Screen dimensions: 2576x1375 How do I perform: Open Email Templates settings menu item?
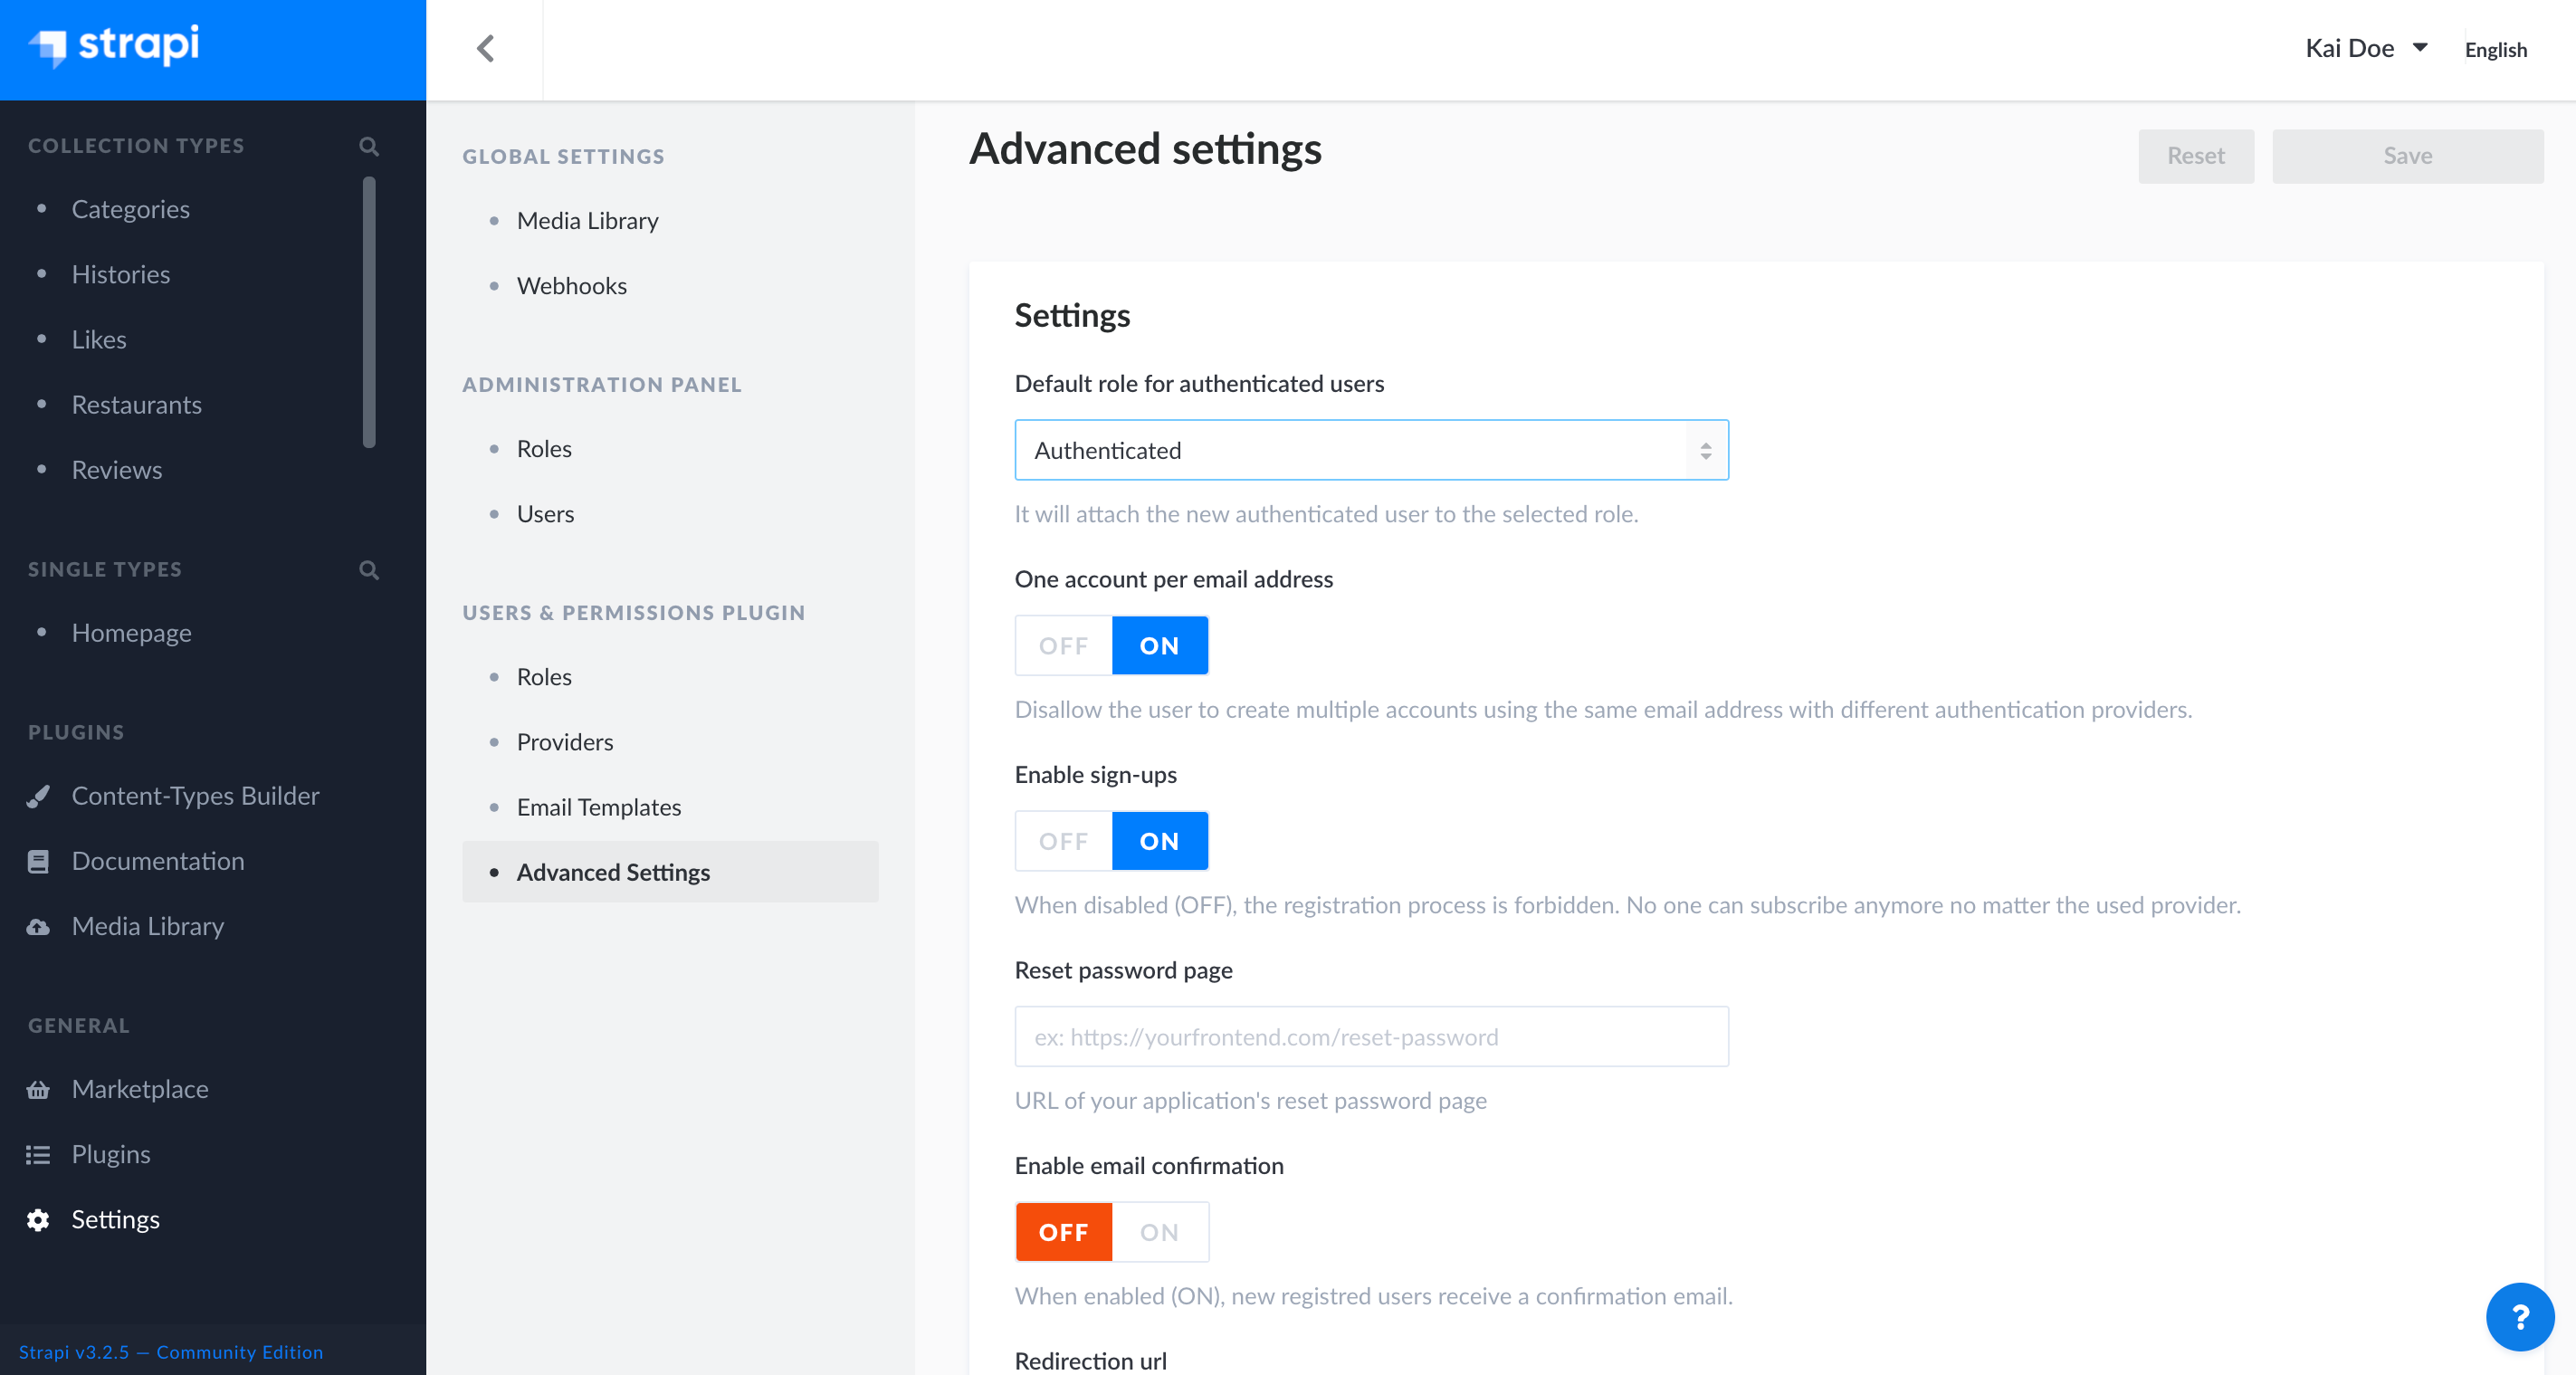[598, 806]
